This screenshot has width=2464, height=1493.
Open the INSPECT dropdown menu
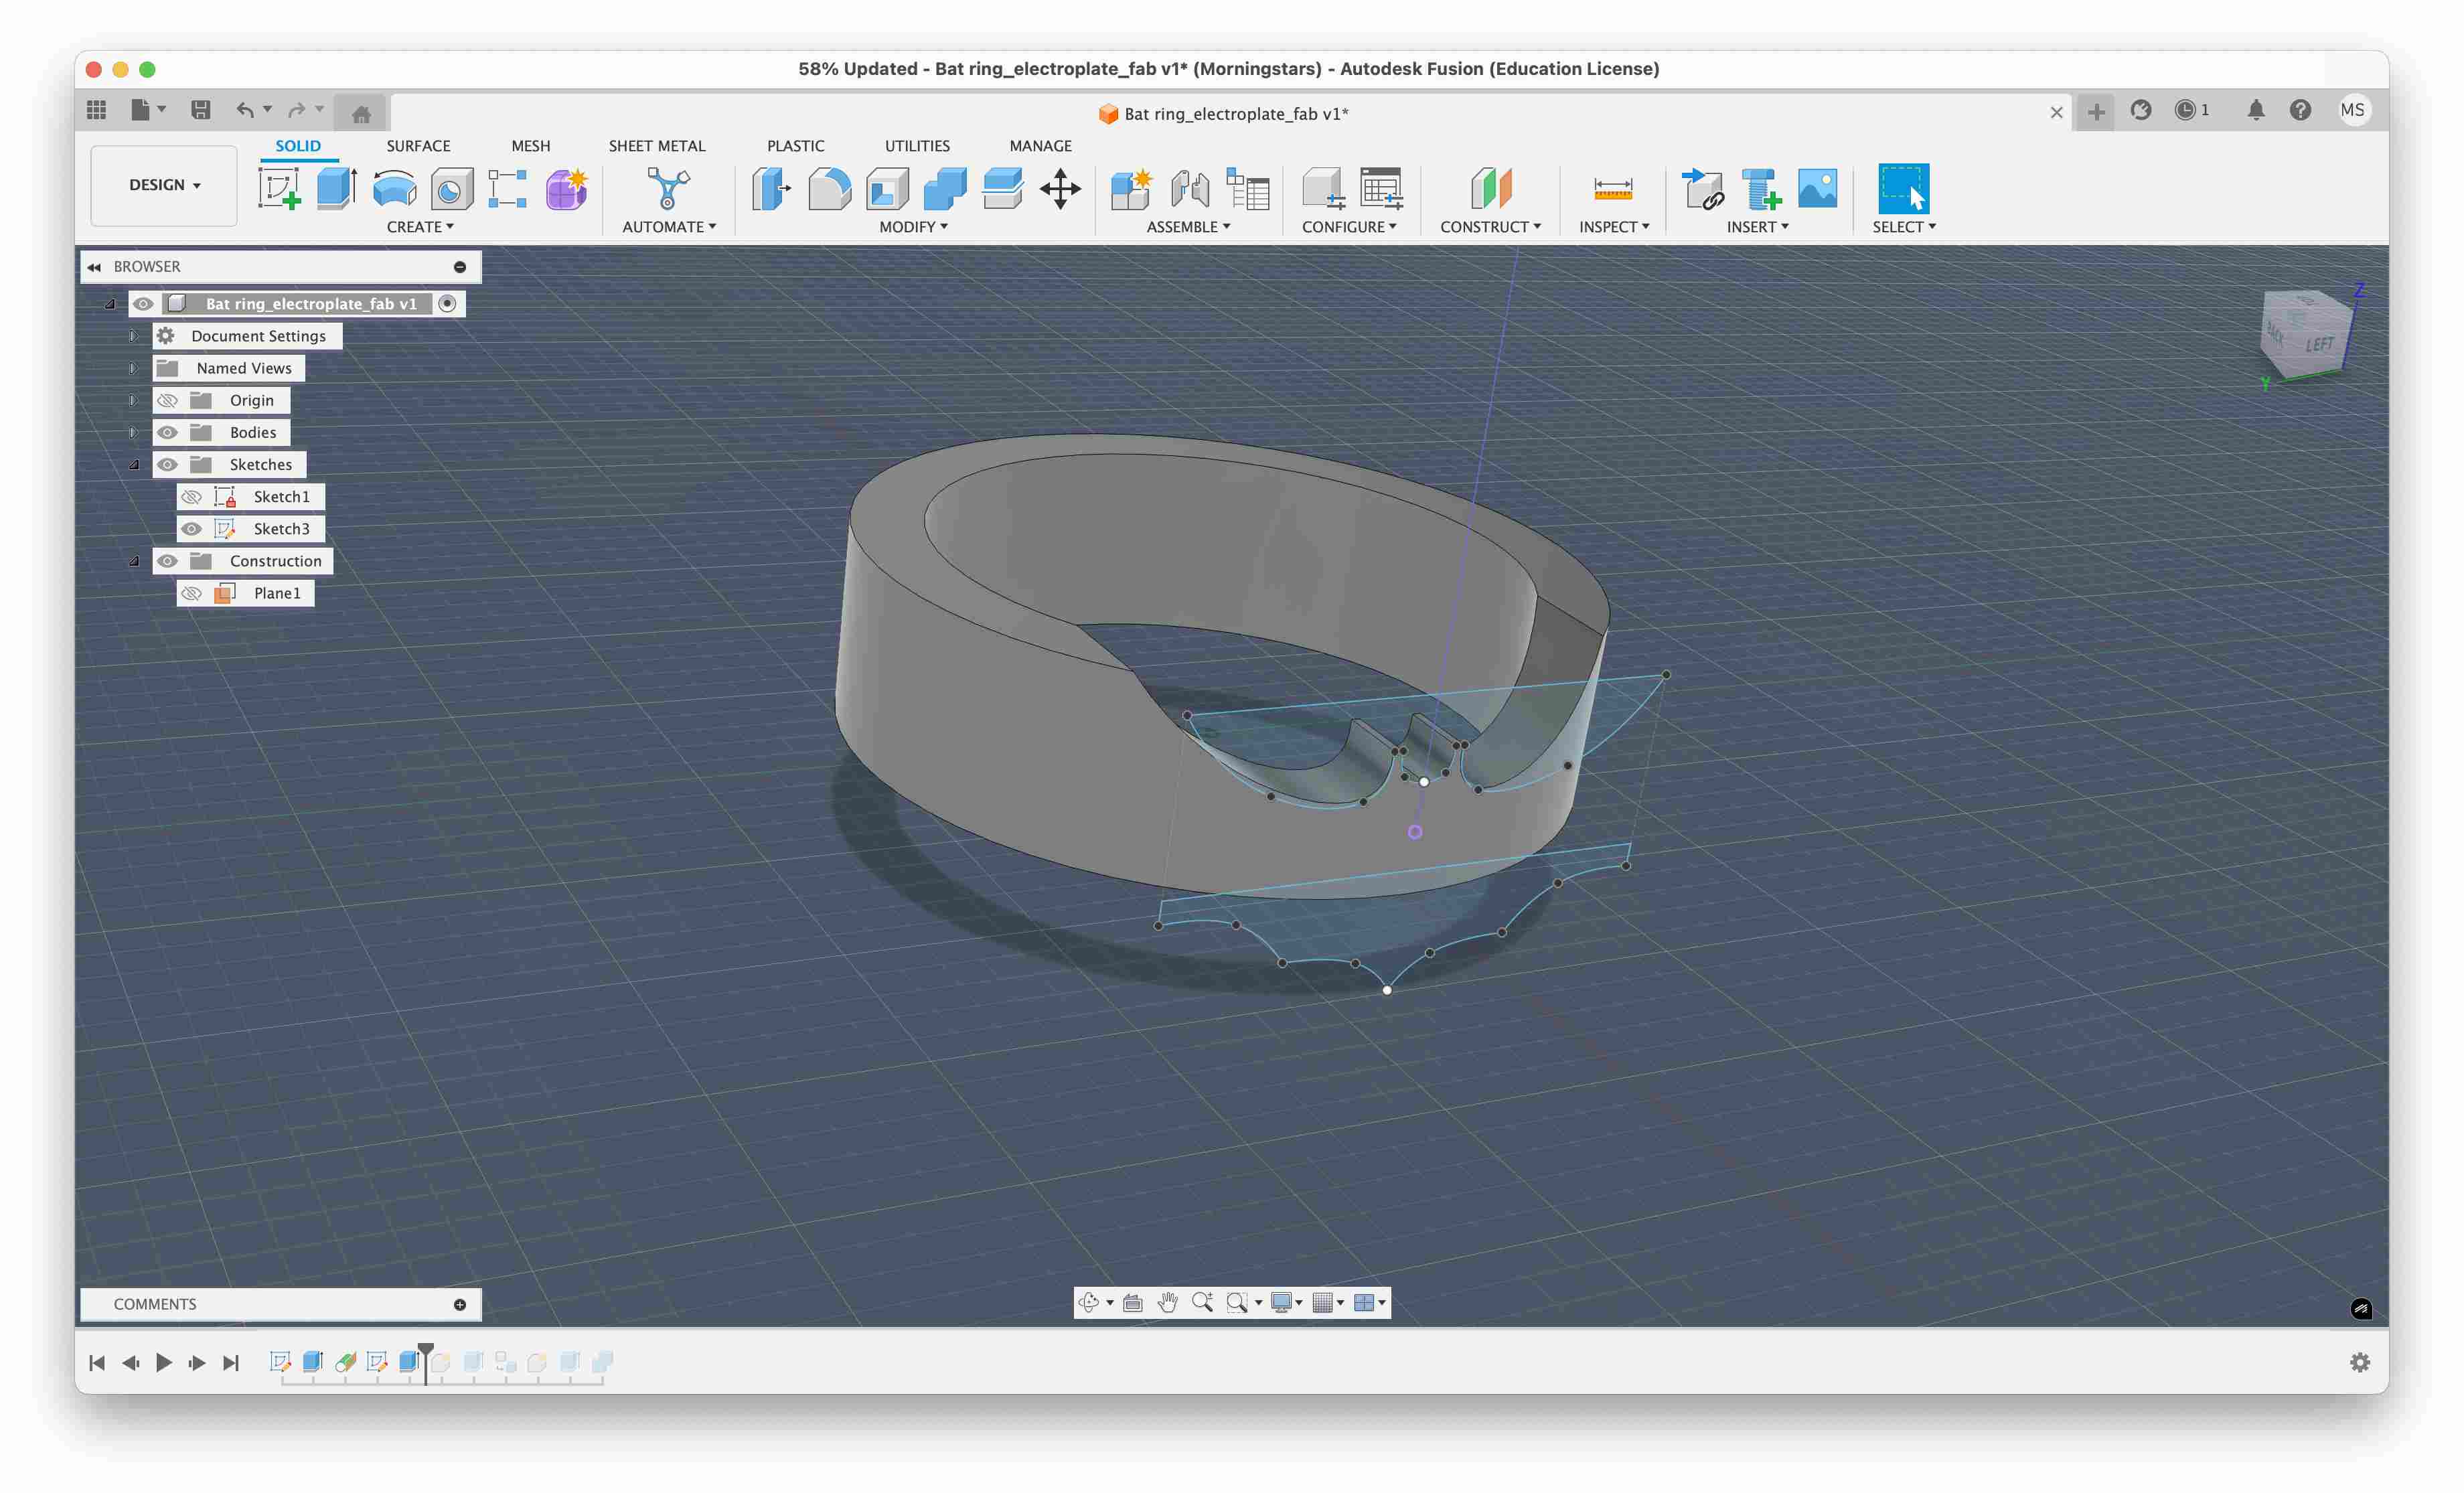tap(1614, 227)
